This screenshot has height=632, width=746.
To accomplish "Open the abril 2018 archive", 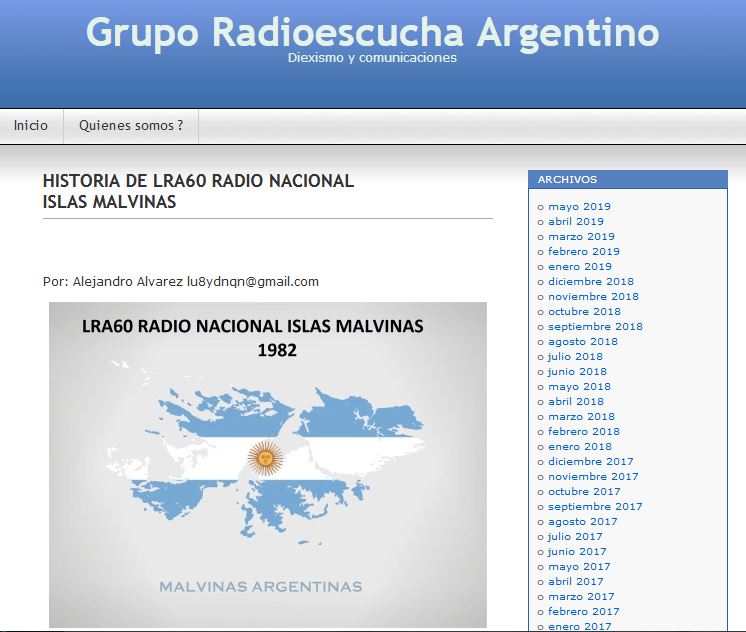I will point(576,402).
